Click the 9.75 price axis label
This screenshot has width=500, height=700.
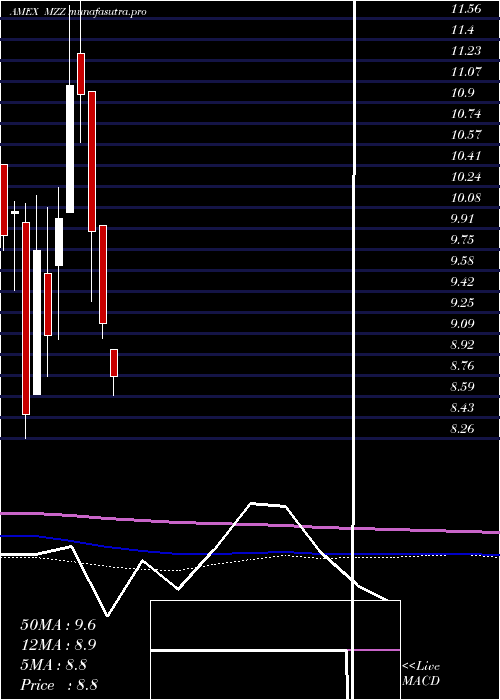point(462,240)
